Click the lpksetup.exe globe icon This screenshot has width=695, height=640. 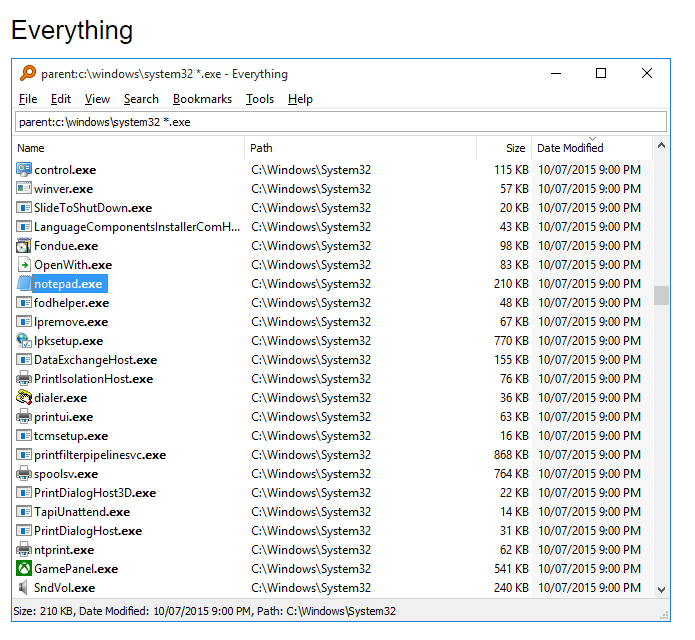(24, 340)
